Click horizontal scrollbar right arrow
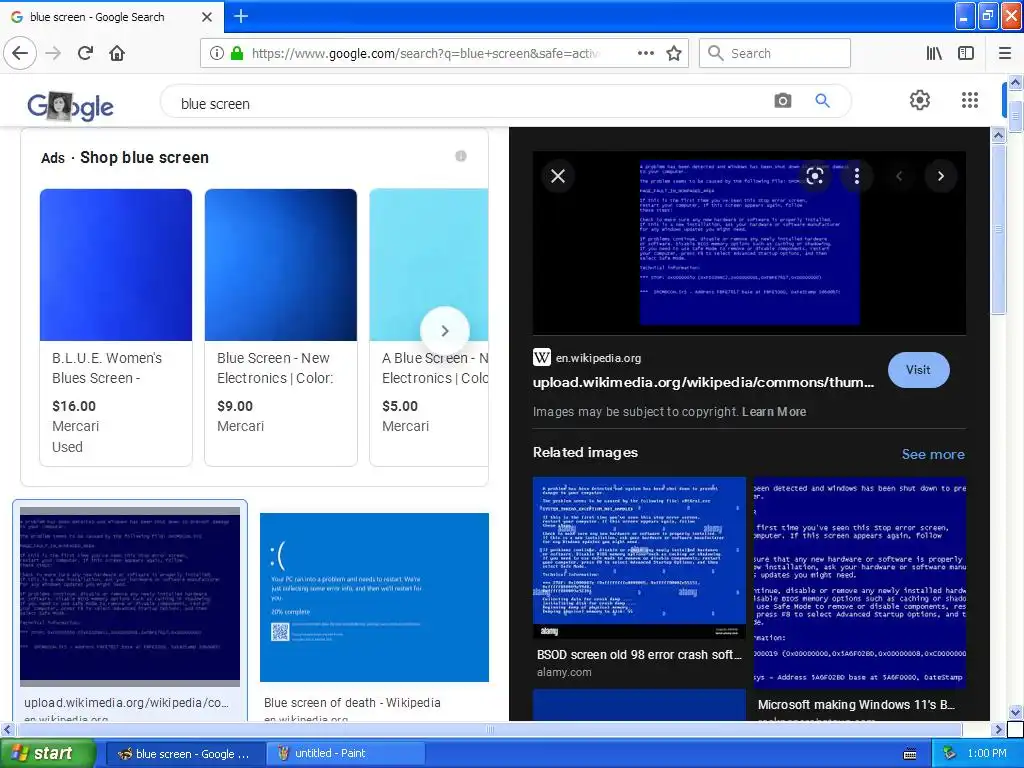This screenshot has height=768, width=1024. (x=998, y=729)
